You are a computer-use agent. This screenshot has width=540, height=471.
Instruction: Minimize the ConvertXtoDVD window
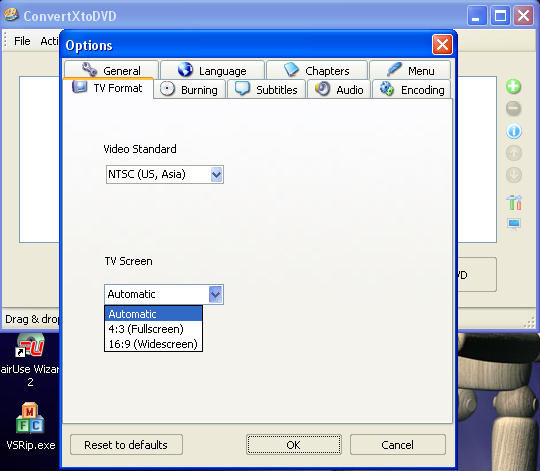pyautogui.click(x=477, y=16)
